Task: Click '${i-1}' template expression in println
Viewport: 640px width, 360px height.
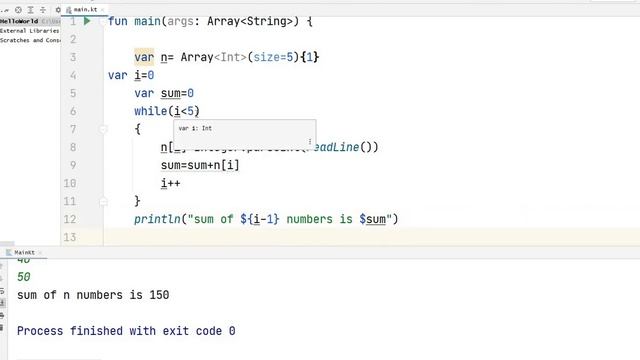Action: [x=260, y=219]
